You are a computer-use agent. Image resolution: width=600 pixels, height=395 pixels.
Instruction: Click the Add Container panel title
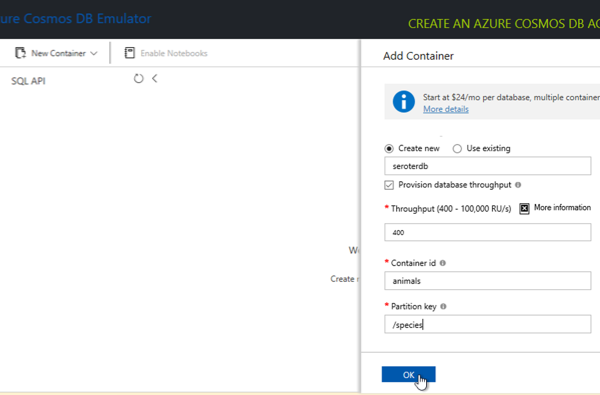(x=418, y=56)
